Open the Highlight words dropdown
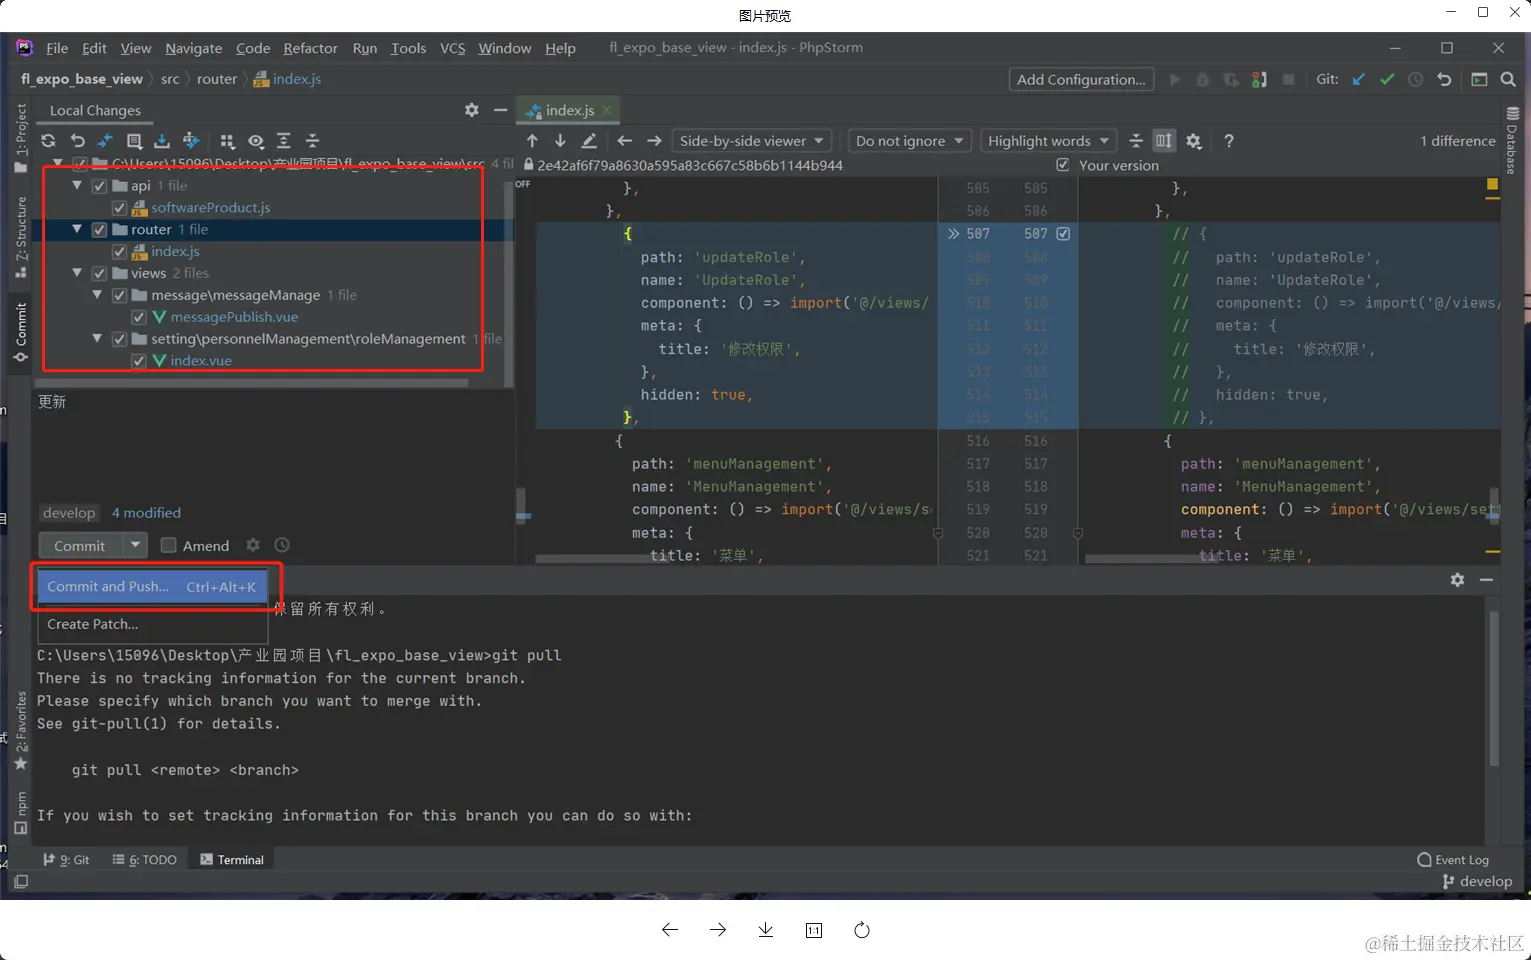The image size is (1531, 960). 1049,141
